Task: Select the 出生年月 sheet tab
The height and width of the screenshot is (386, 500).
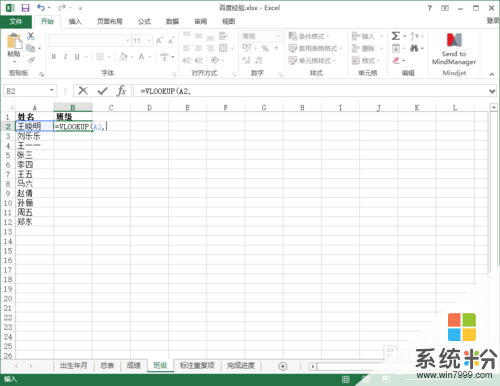Action: (74, 366)
